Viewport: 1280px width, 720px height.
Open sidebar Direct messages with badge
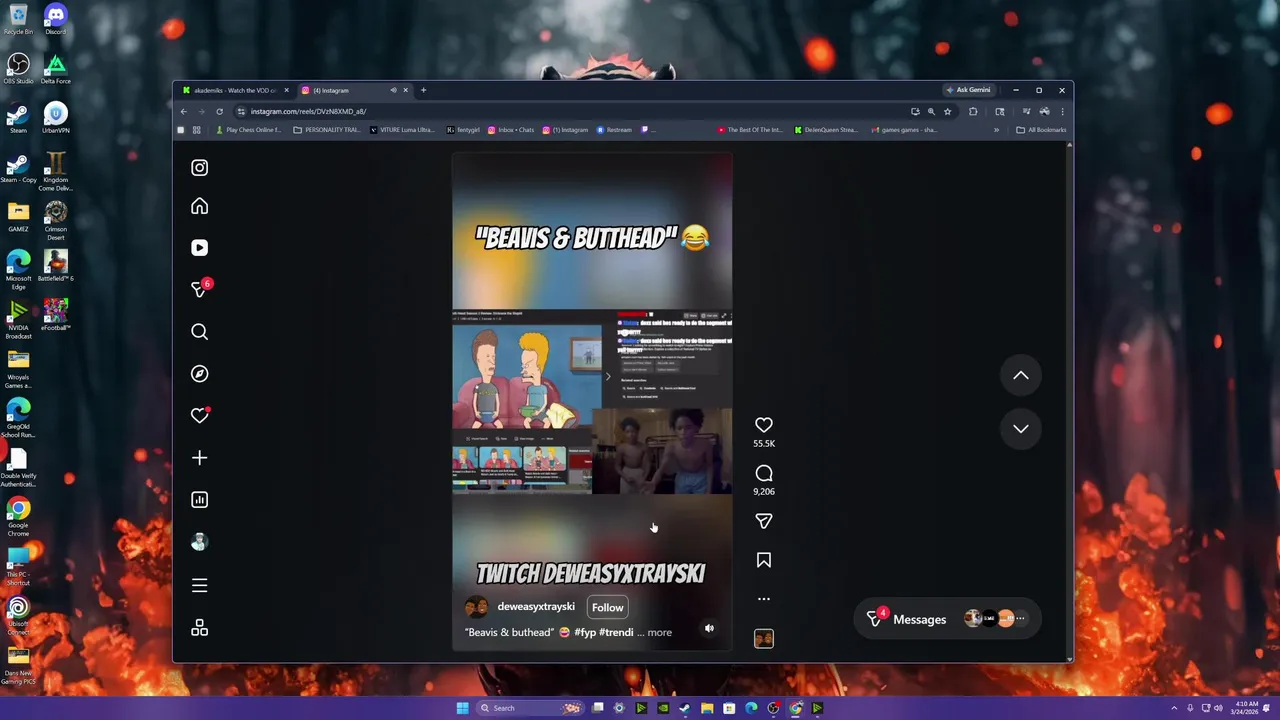coord(200,289)
